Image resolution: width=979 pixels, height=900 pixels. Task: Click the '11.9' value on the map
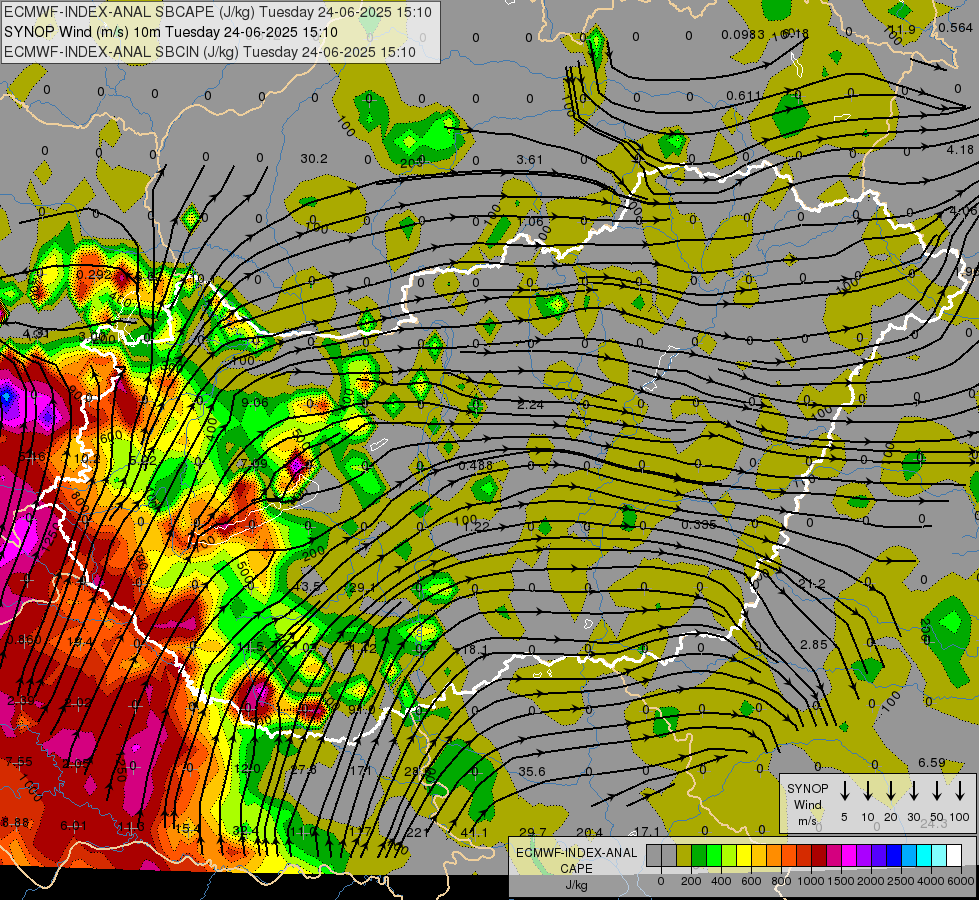(x=902, y=29)
